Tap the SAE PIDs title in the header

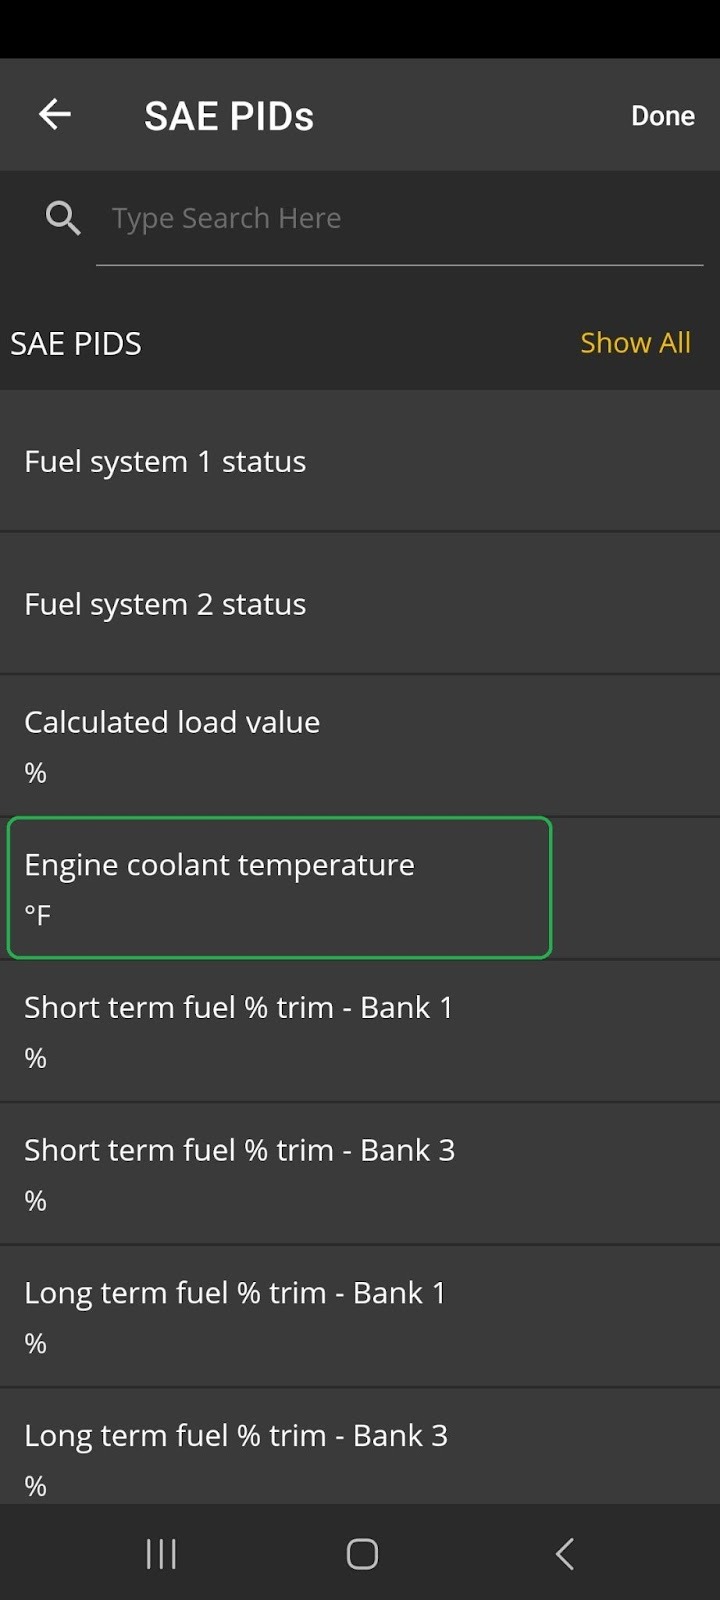coord(229,114)
